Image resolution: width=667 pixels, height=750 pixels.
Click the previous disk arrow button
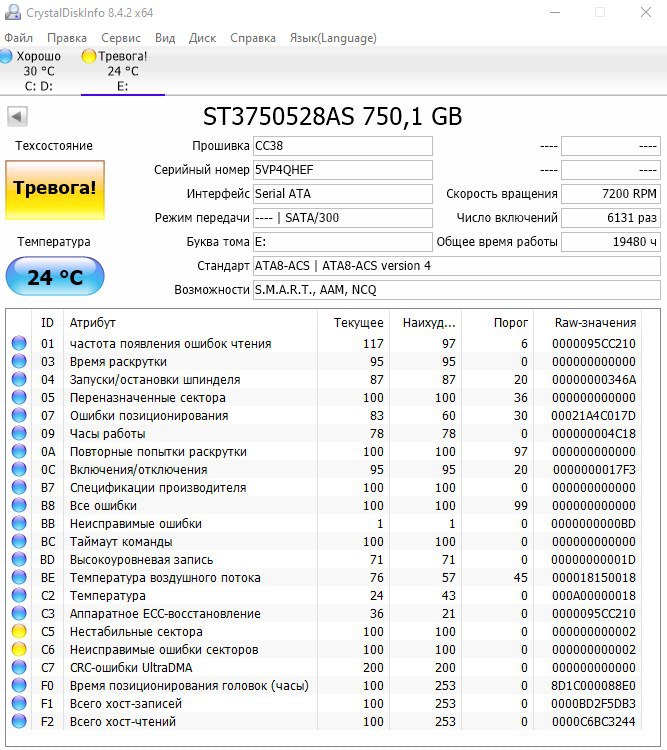[x=17, y=116]
